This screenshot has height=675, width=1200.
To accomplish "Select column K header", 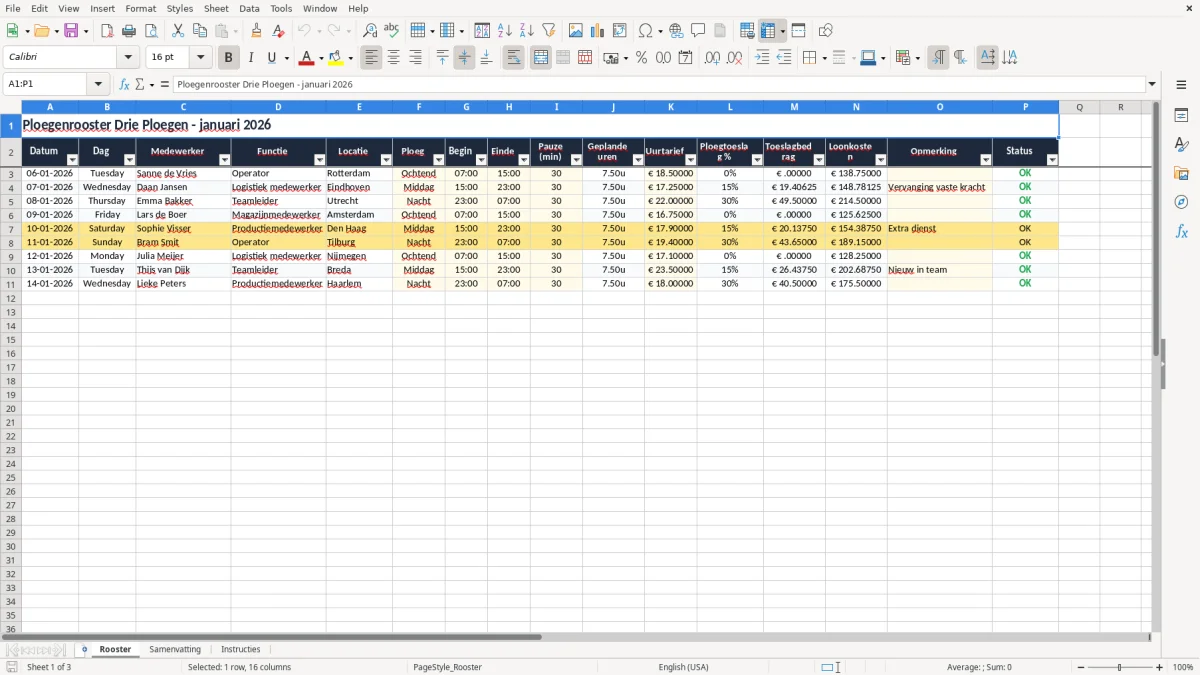I will coord(670,107).
